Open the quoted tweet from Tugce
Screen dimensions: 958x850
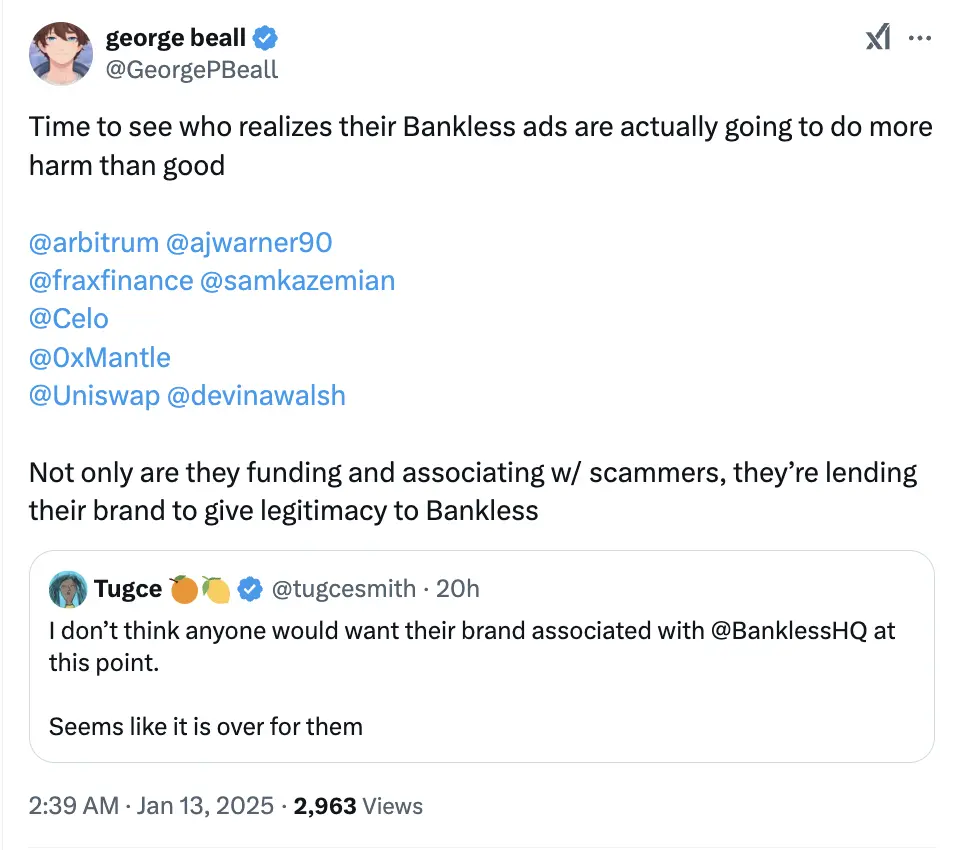coord(480,690)
